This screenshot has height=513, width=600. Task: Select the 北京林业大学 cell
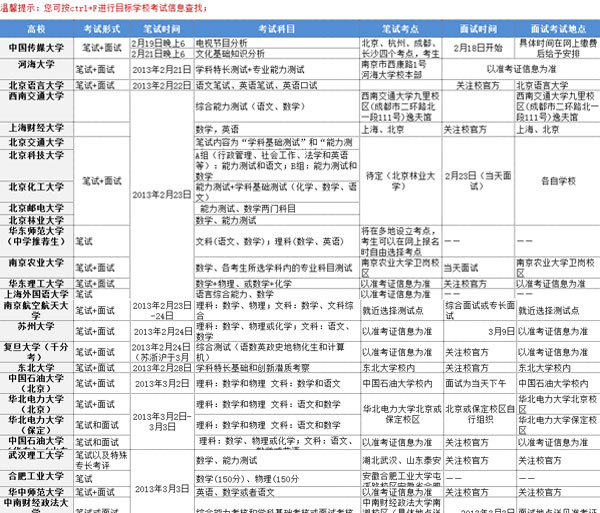pyautogui.click(x=36, y=220)
